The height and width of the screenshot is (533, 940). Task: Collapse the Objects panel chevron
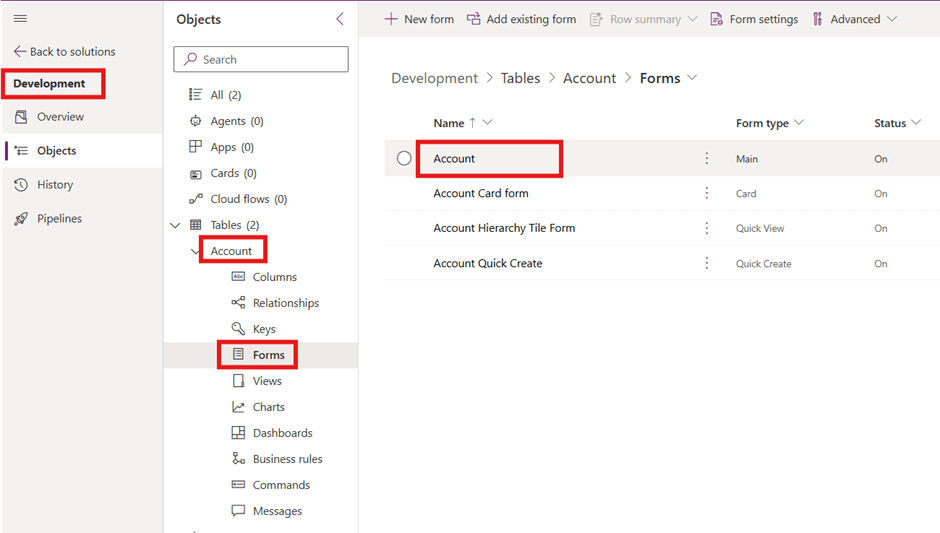340,19
